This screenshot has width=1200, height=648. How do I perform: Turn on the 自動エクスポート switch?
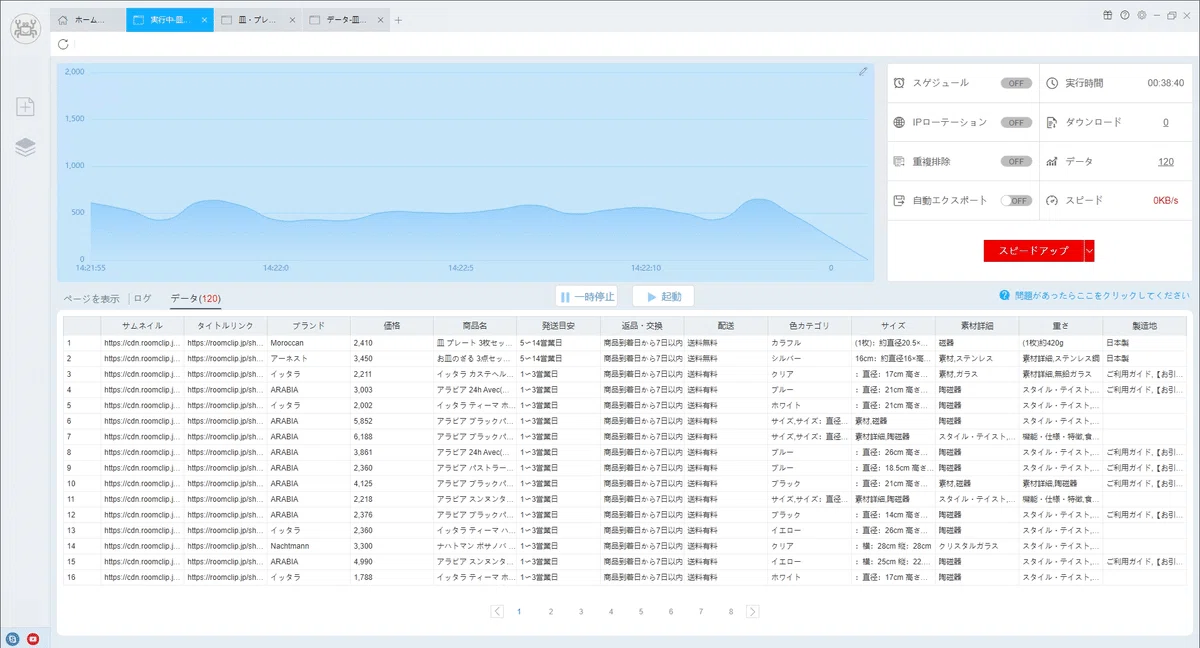(1016, 200)
